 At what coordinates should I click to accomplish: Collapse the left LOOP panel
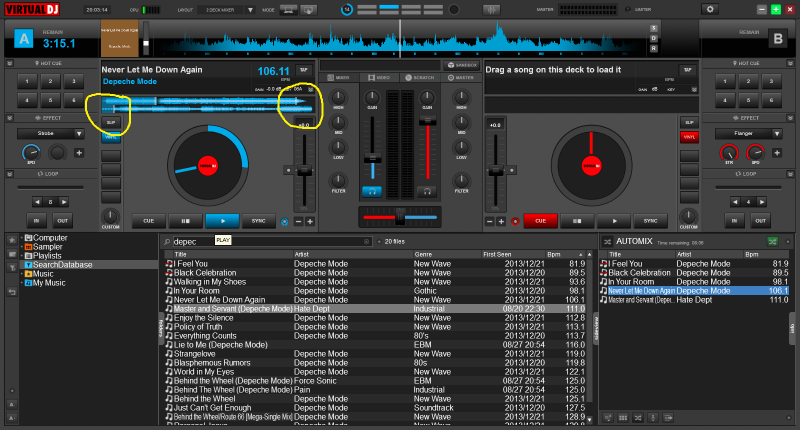[x=10, y=174]
